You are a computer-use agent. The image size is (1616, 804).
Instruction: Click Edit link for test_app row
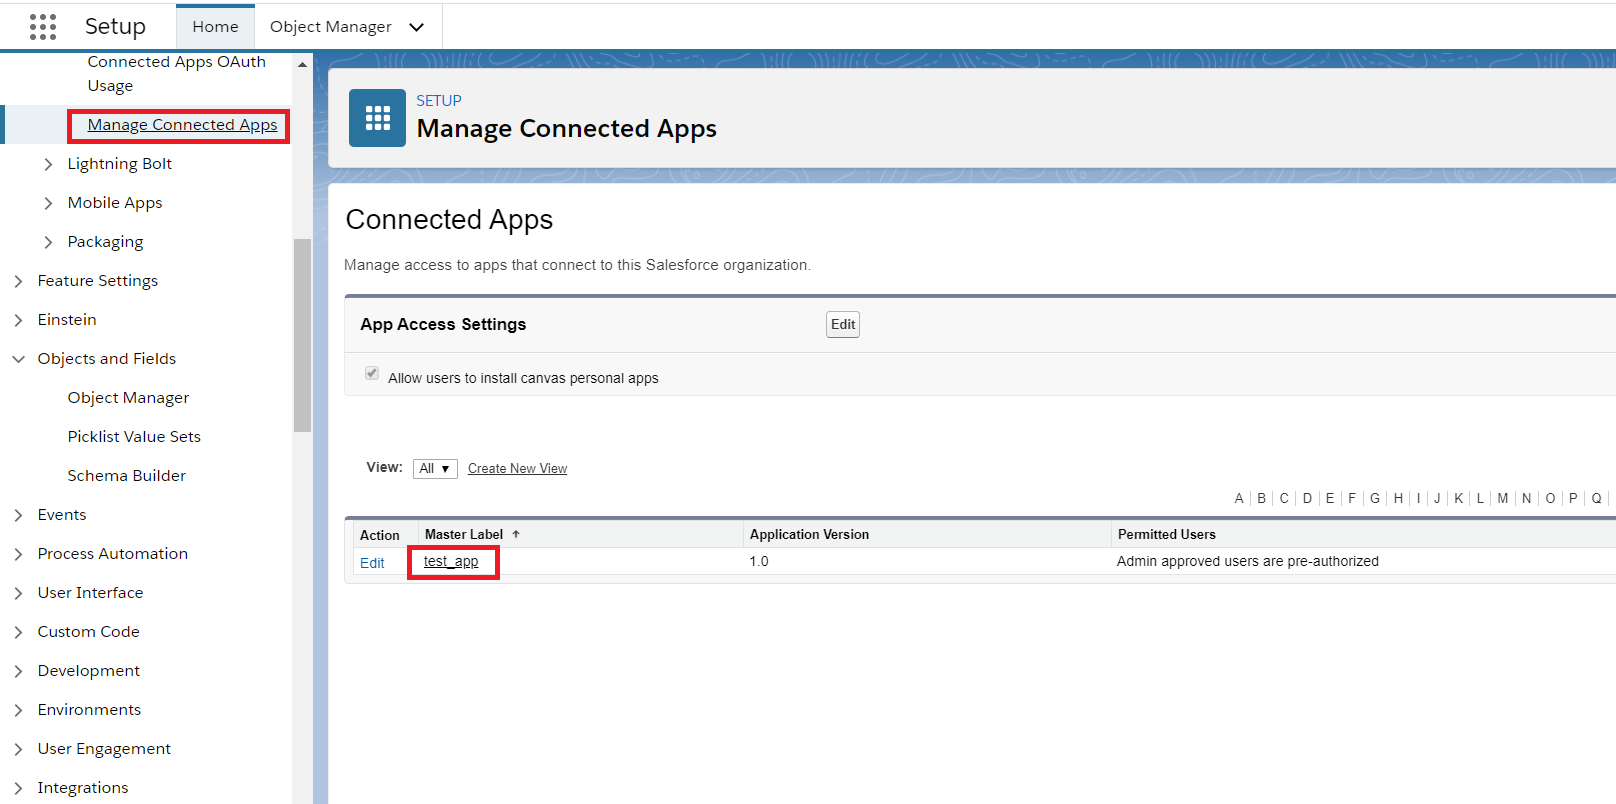[372, 563]
